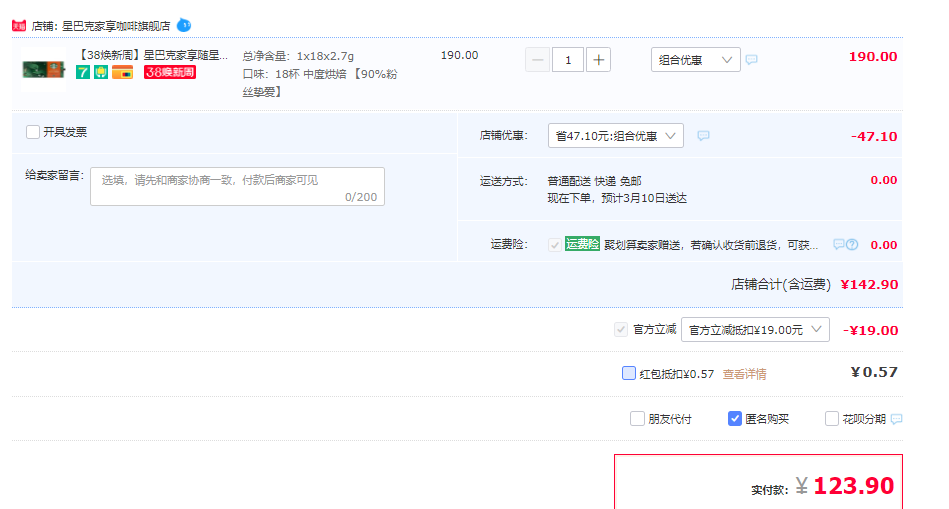Click the green 7-day return badge icon
This screenshot has width=949, height=509.
(x=83, y=73)
